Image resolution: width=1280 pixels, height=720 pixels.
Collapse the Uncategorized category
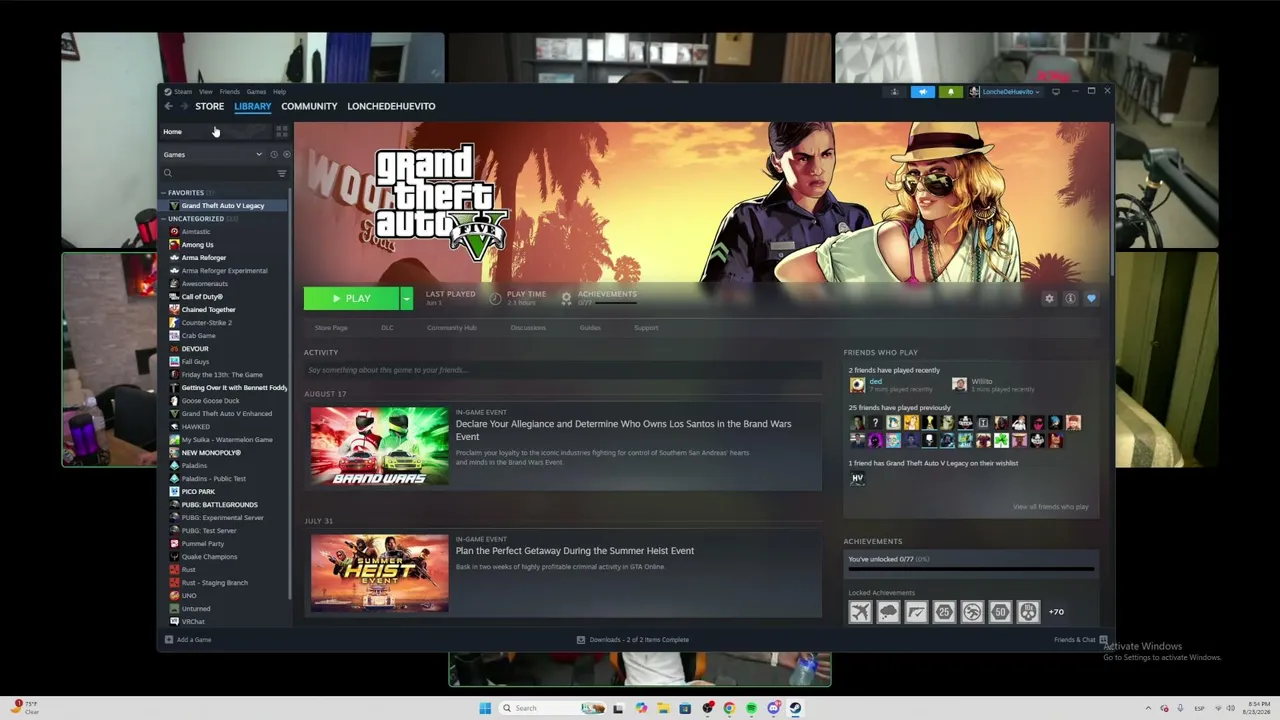163,219
